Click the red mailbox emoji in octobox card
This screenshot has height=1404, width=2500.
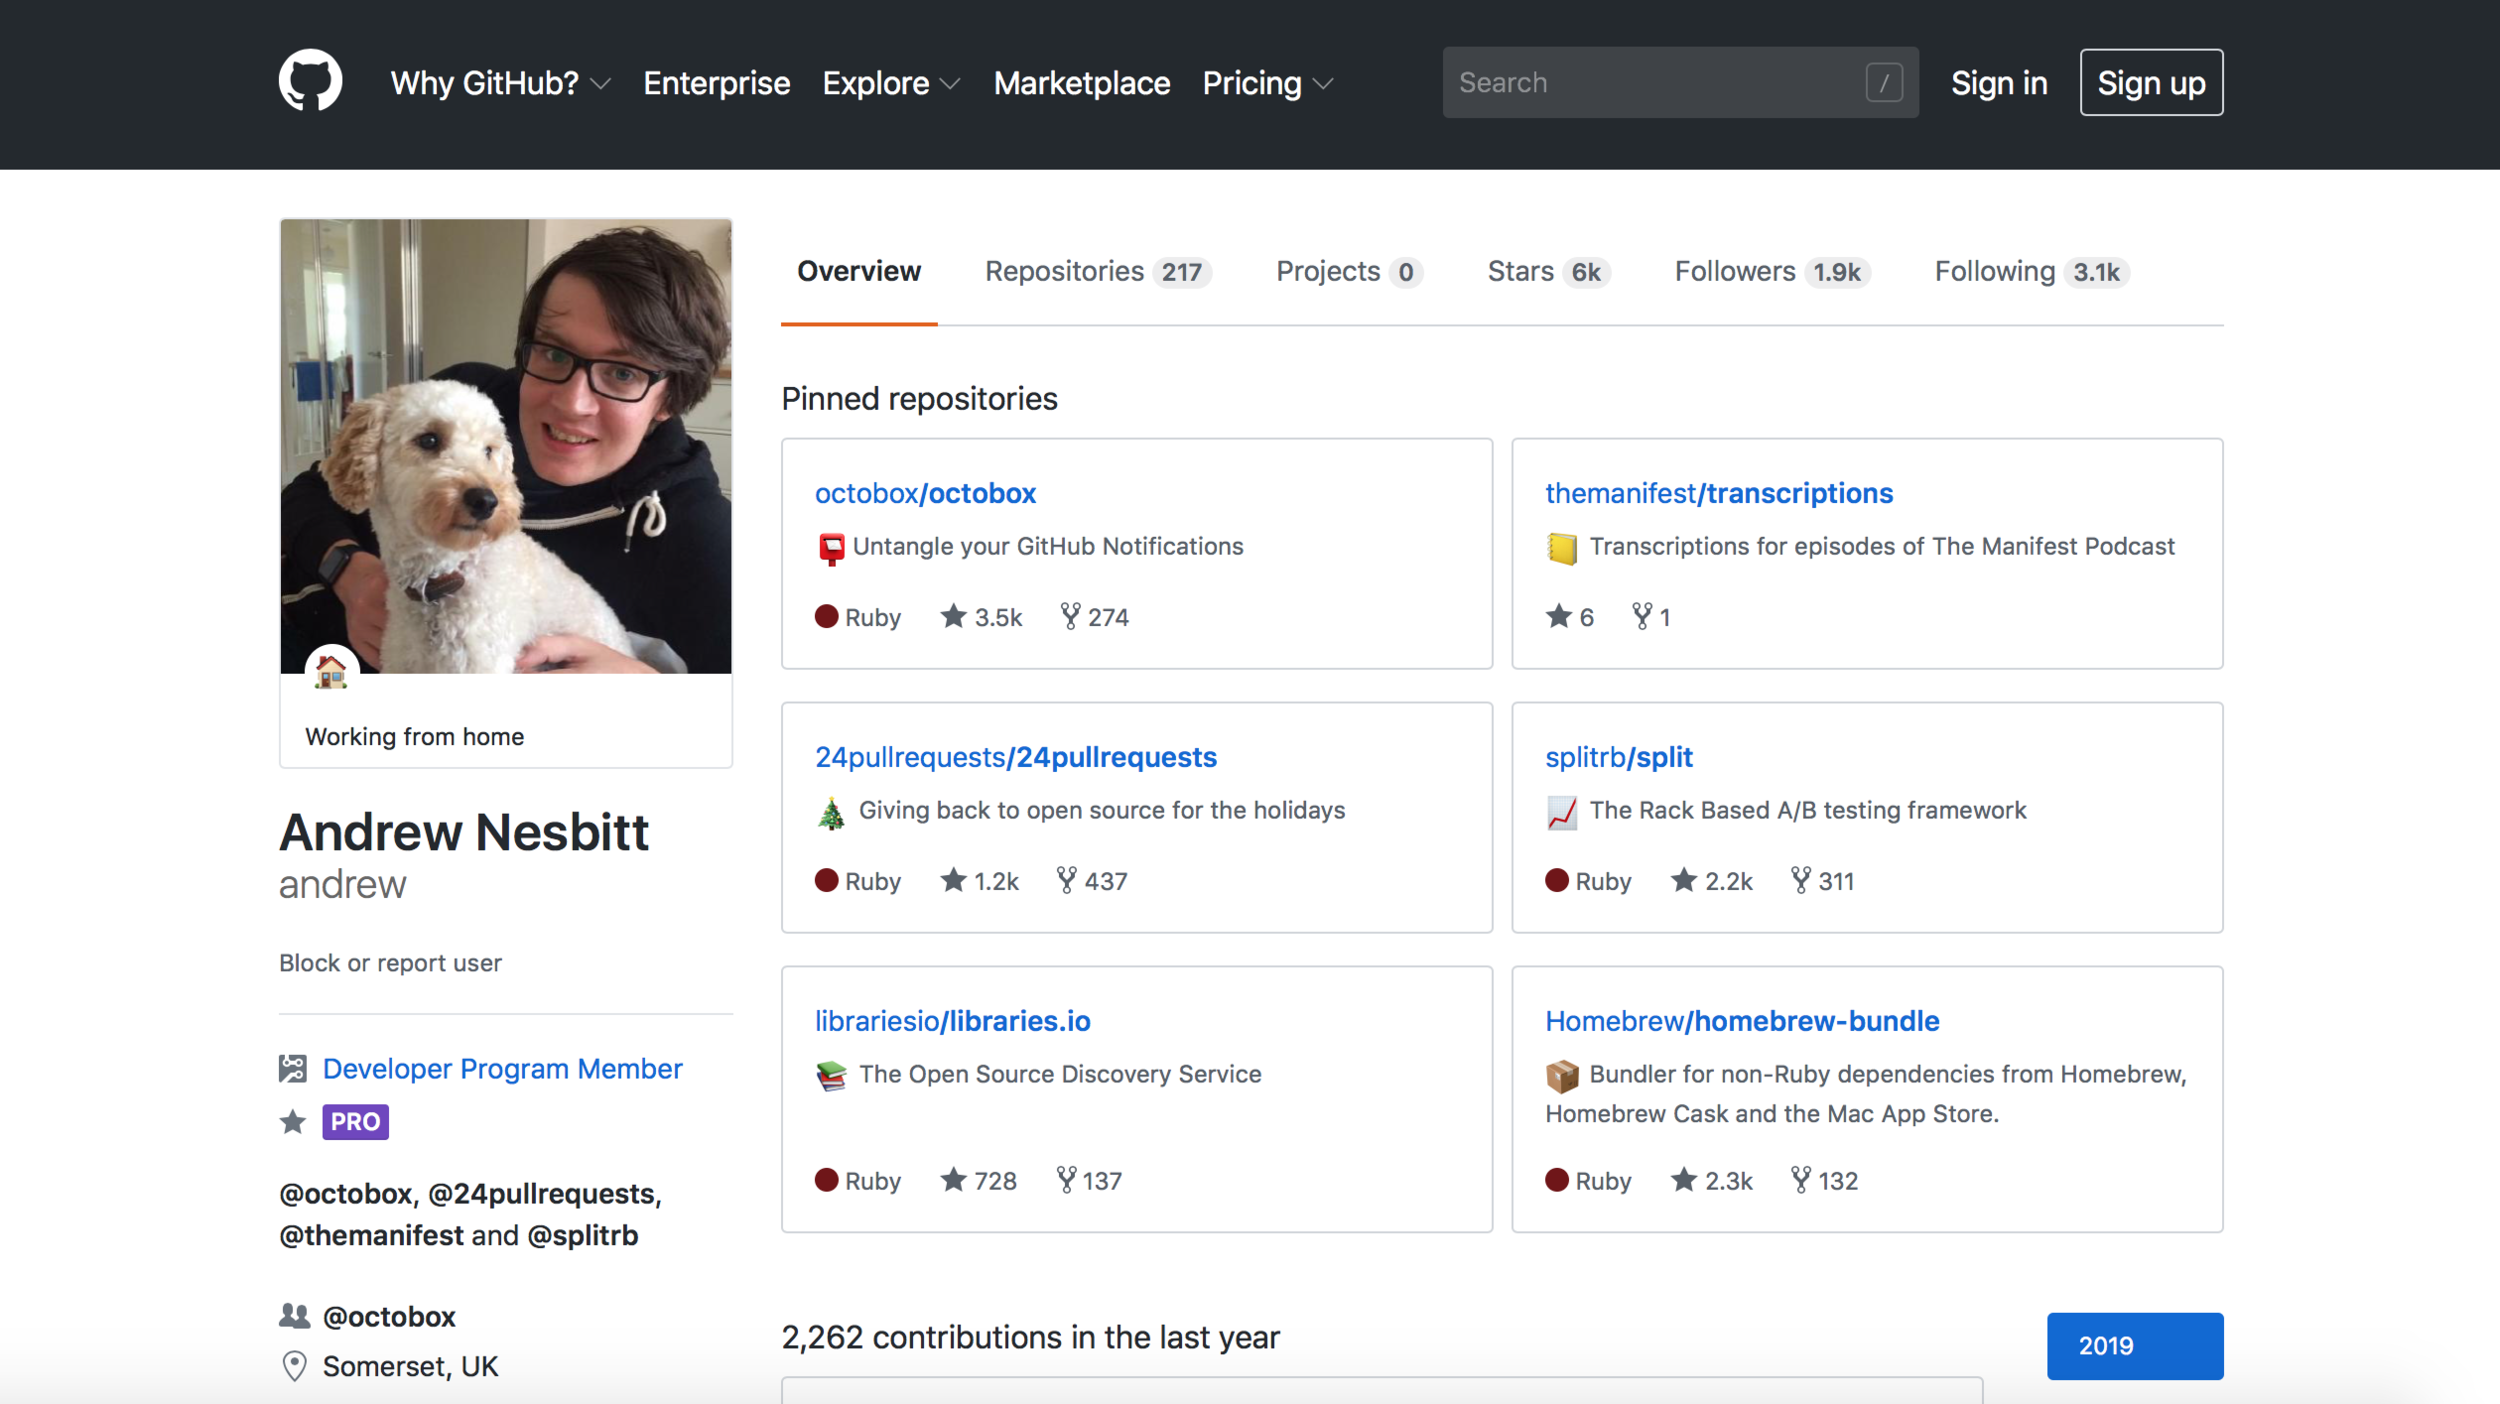[x=831, y=548]
